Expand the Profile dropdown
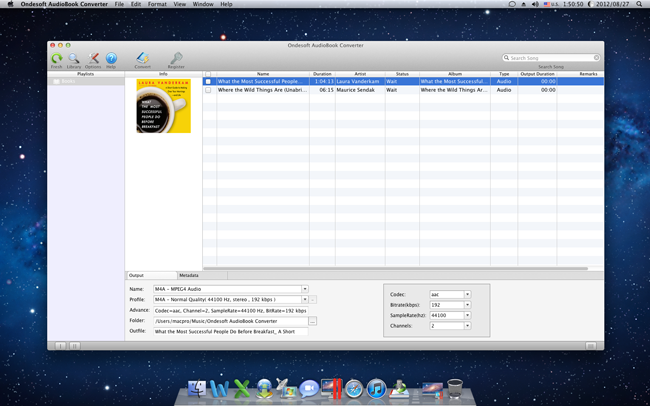 click(305, 299)
